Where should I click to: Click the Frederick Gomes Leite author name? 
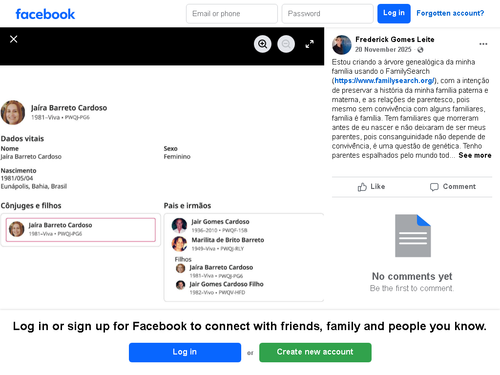coord(395,40)
